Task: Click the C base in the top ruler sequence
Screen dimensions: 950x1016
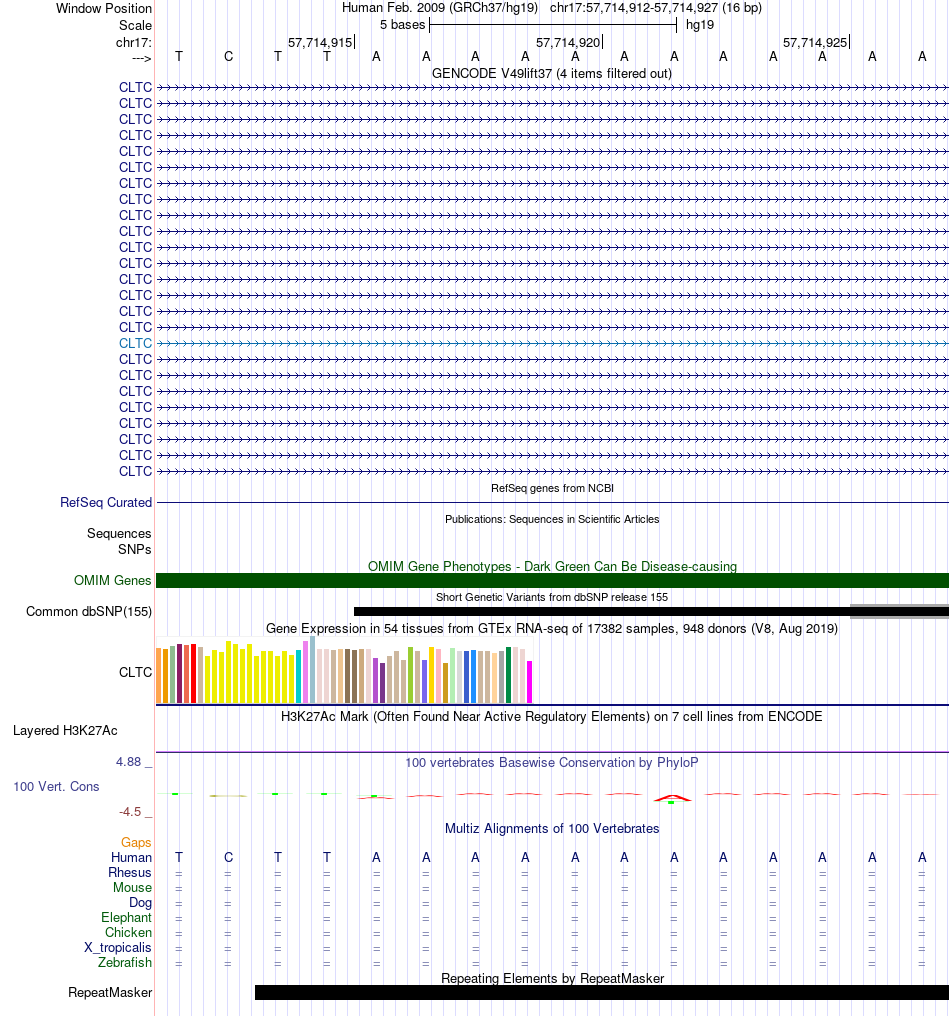Action: [x=228, y=56]
